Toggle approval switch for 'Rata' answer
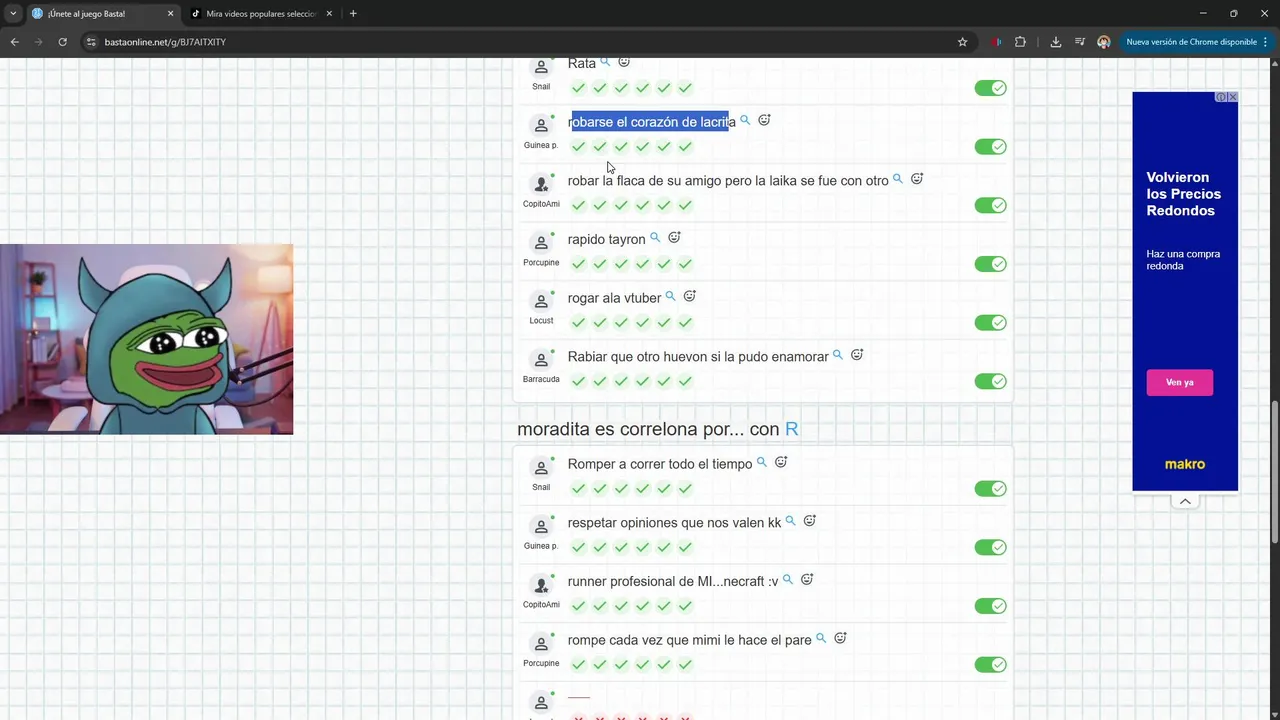The image size is (1280, 720). point(990,88)
